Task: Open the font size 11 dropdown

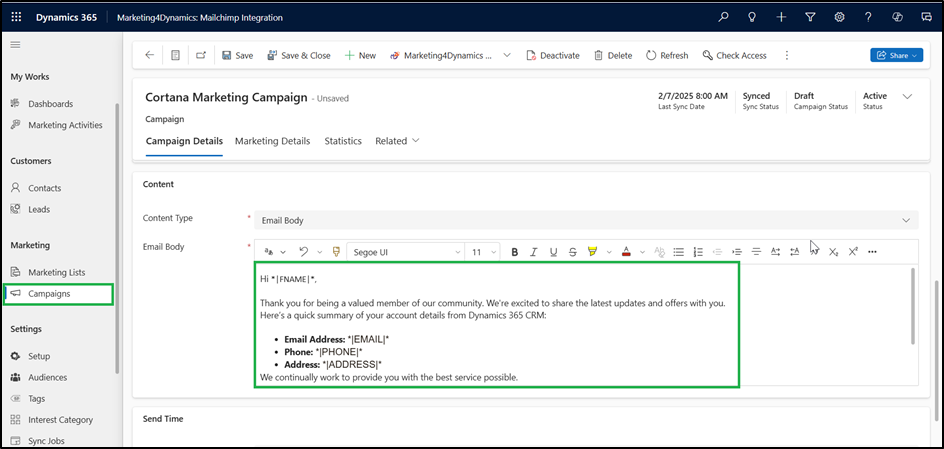Action: coord(482,252)
